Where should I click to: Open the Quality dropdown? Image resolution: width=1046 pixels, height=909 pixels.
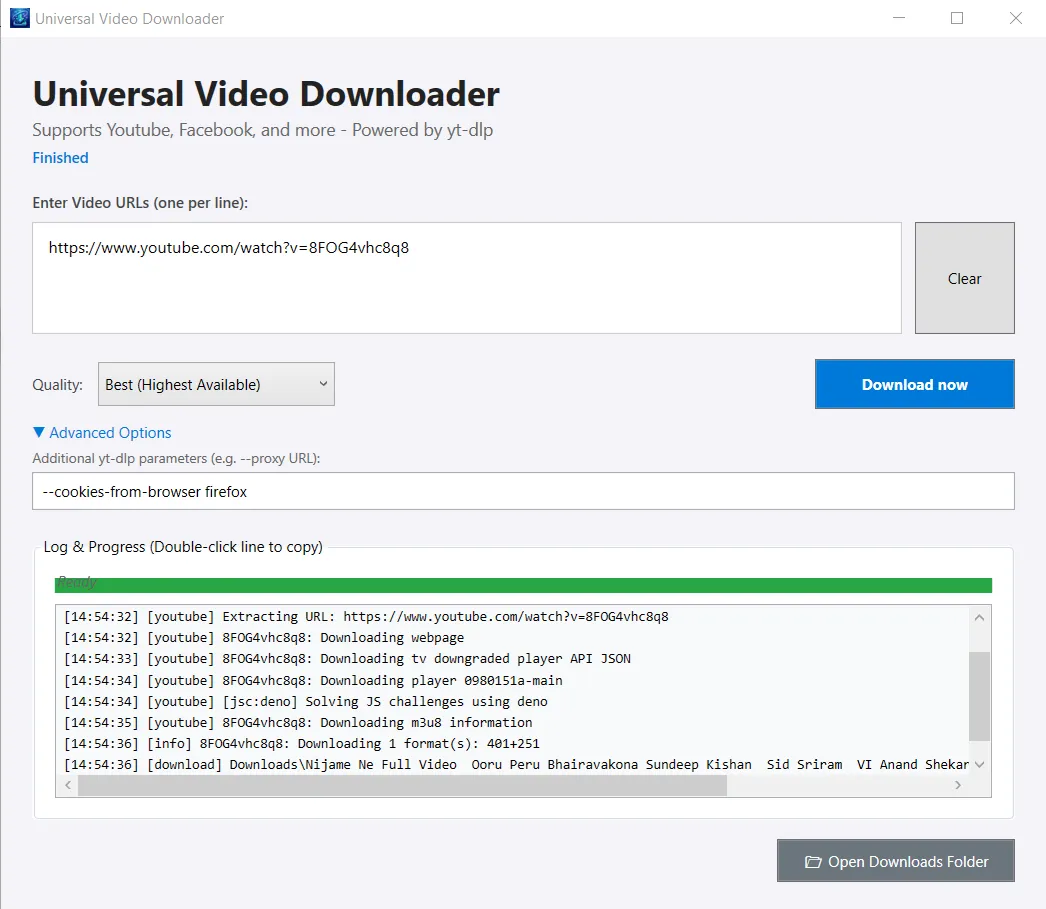(x=216, y=384)
